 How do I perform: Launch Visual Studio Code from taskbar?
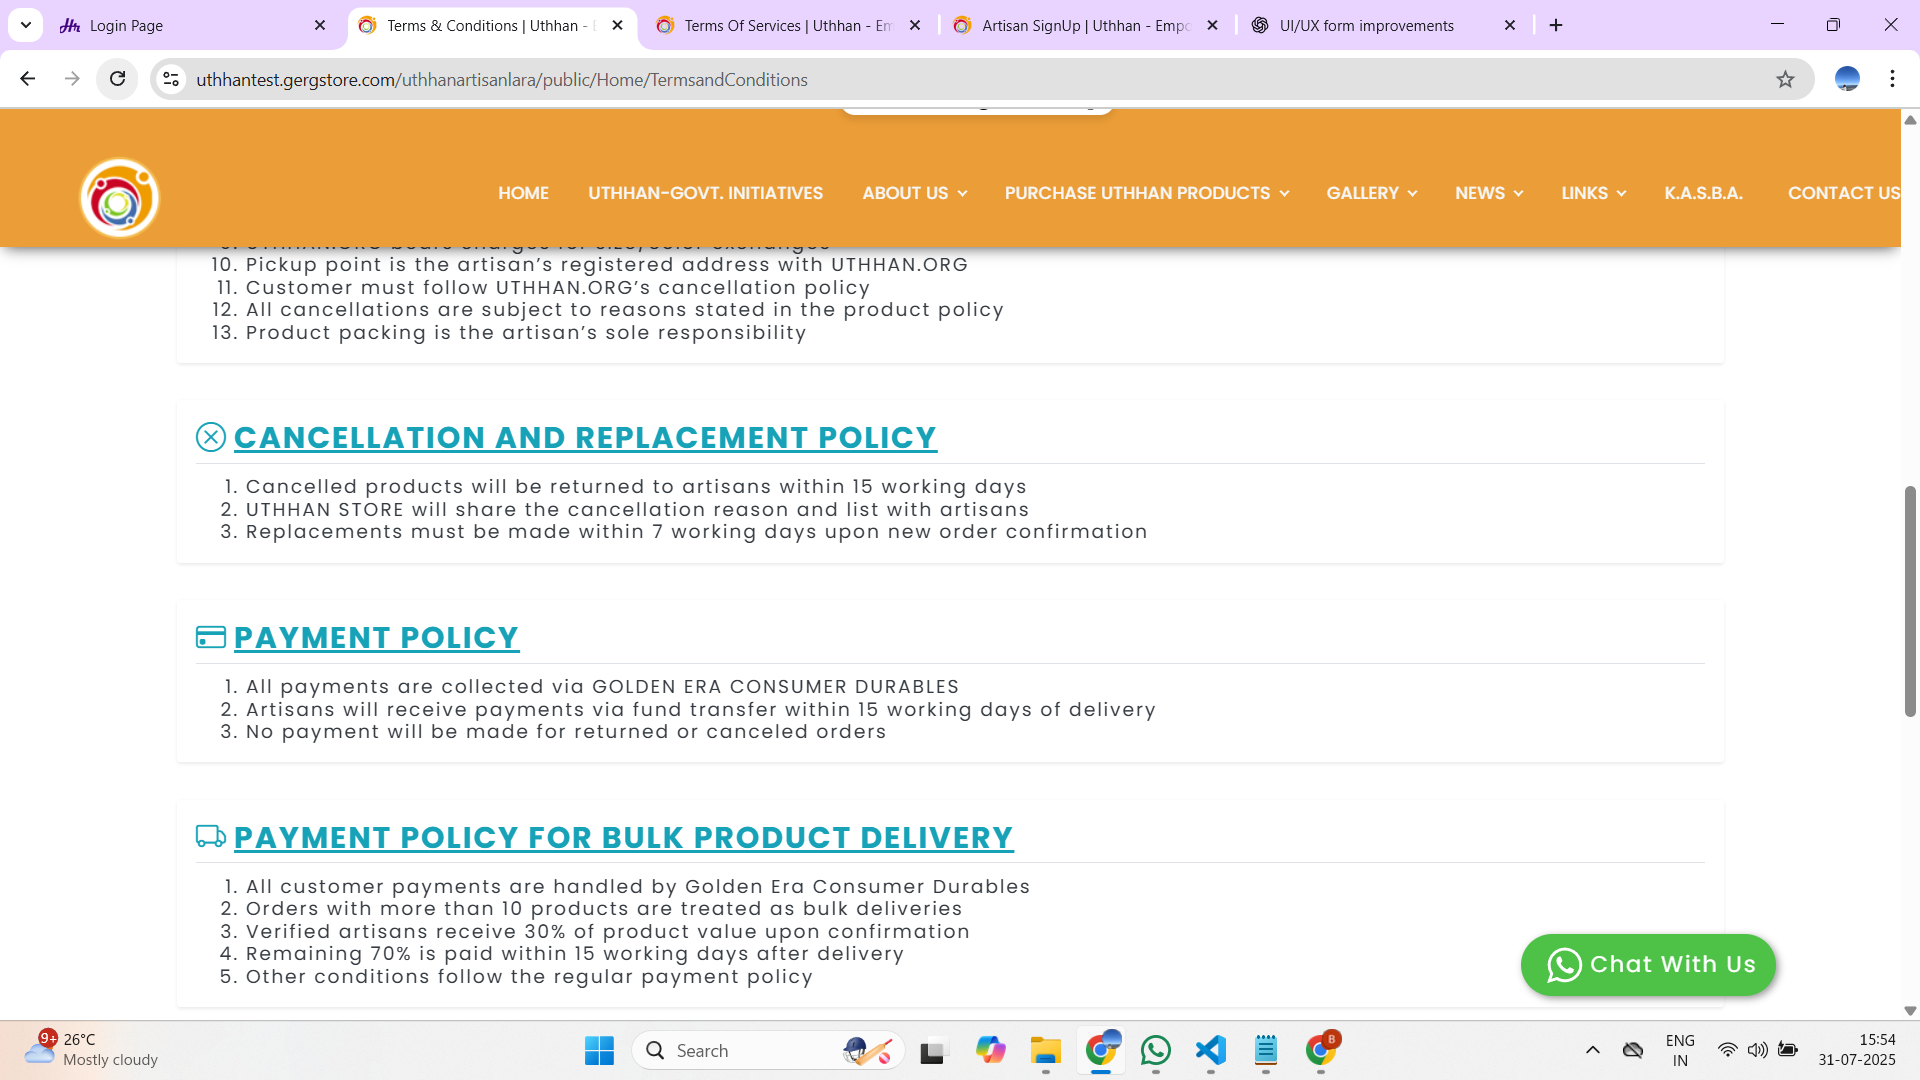1210,1050
